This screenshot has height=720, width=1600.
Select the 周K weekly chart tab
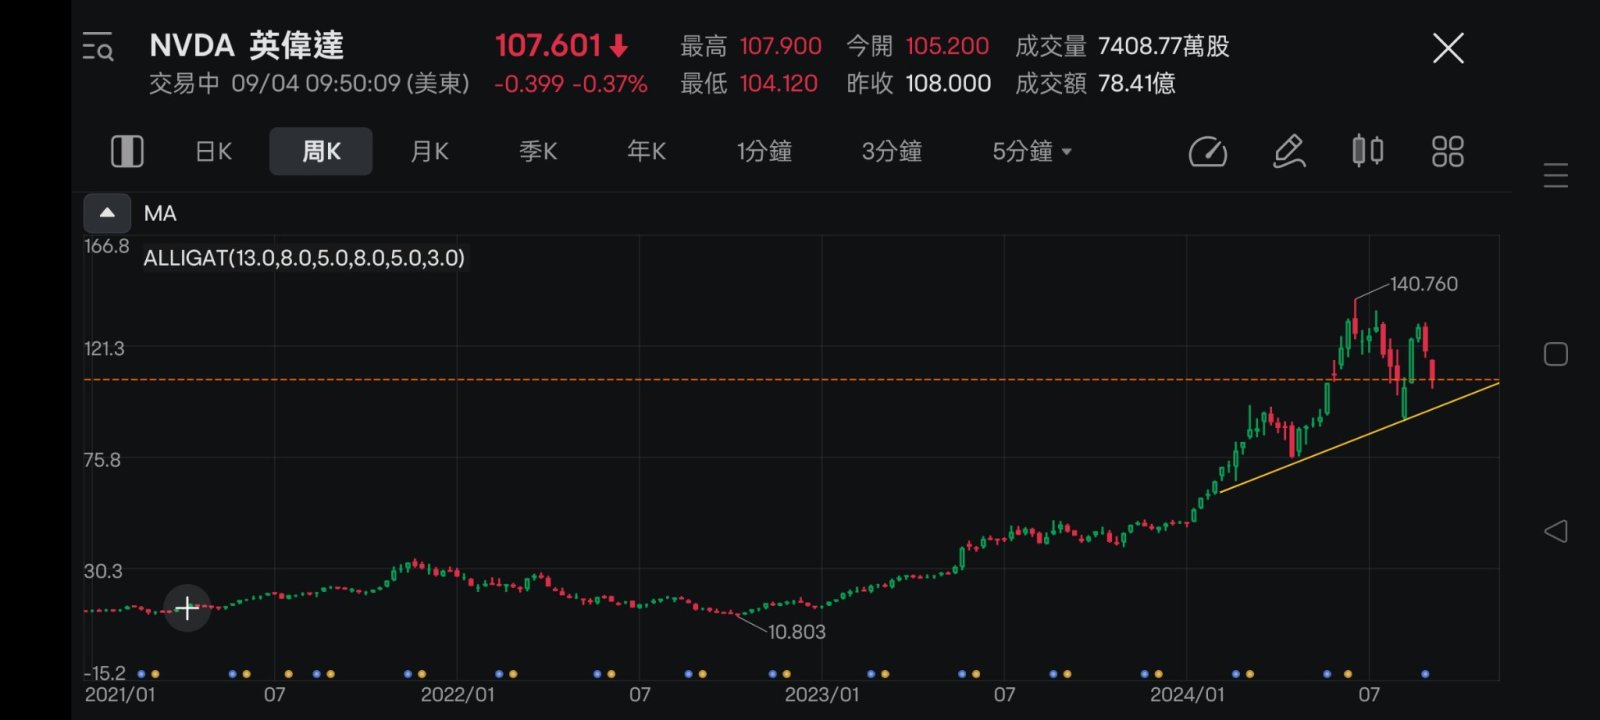pyautogui.click(x=321, y=151)
